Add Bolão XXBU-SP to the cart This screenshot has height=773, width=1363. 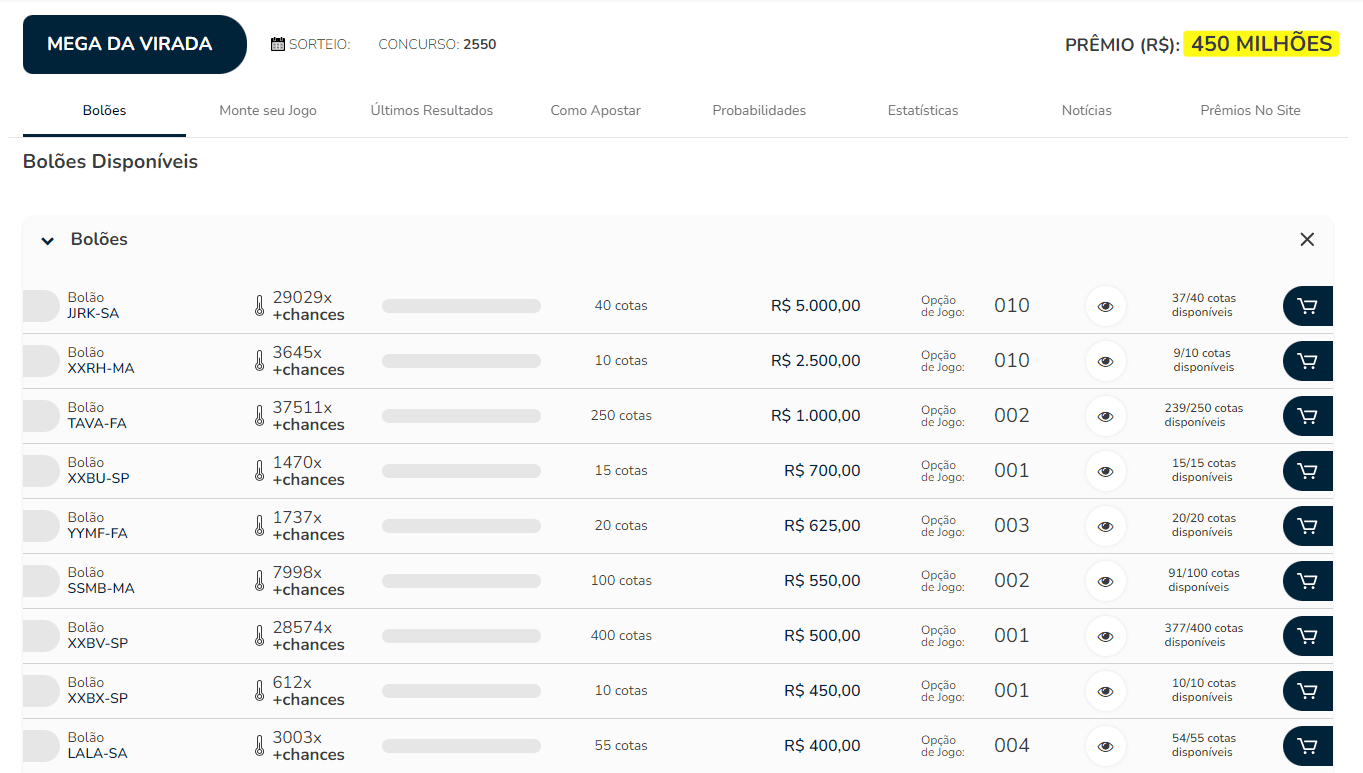coord(1308,471)
